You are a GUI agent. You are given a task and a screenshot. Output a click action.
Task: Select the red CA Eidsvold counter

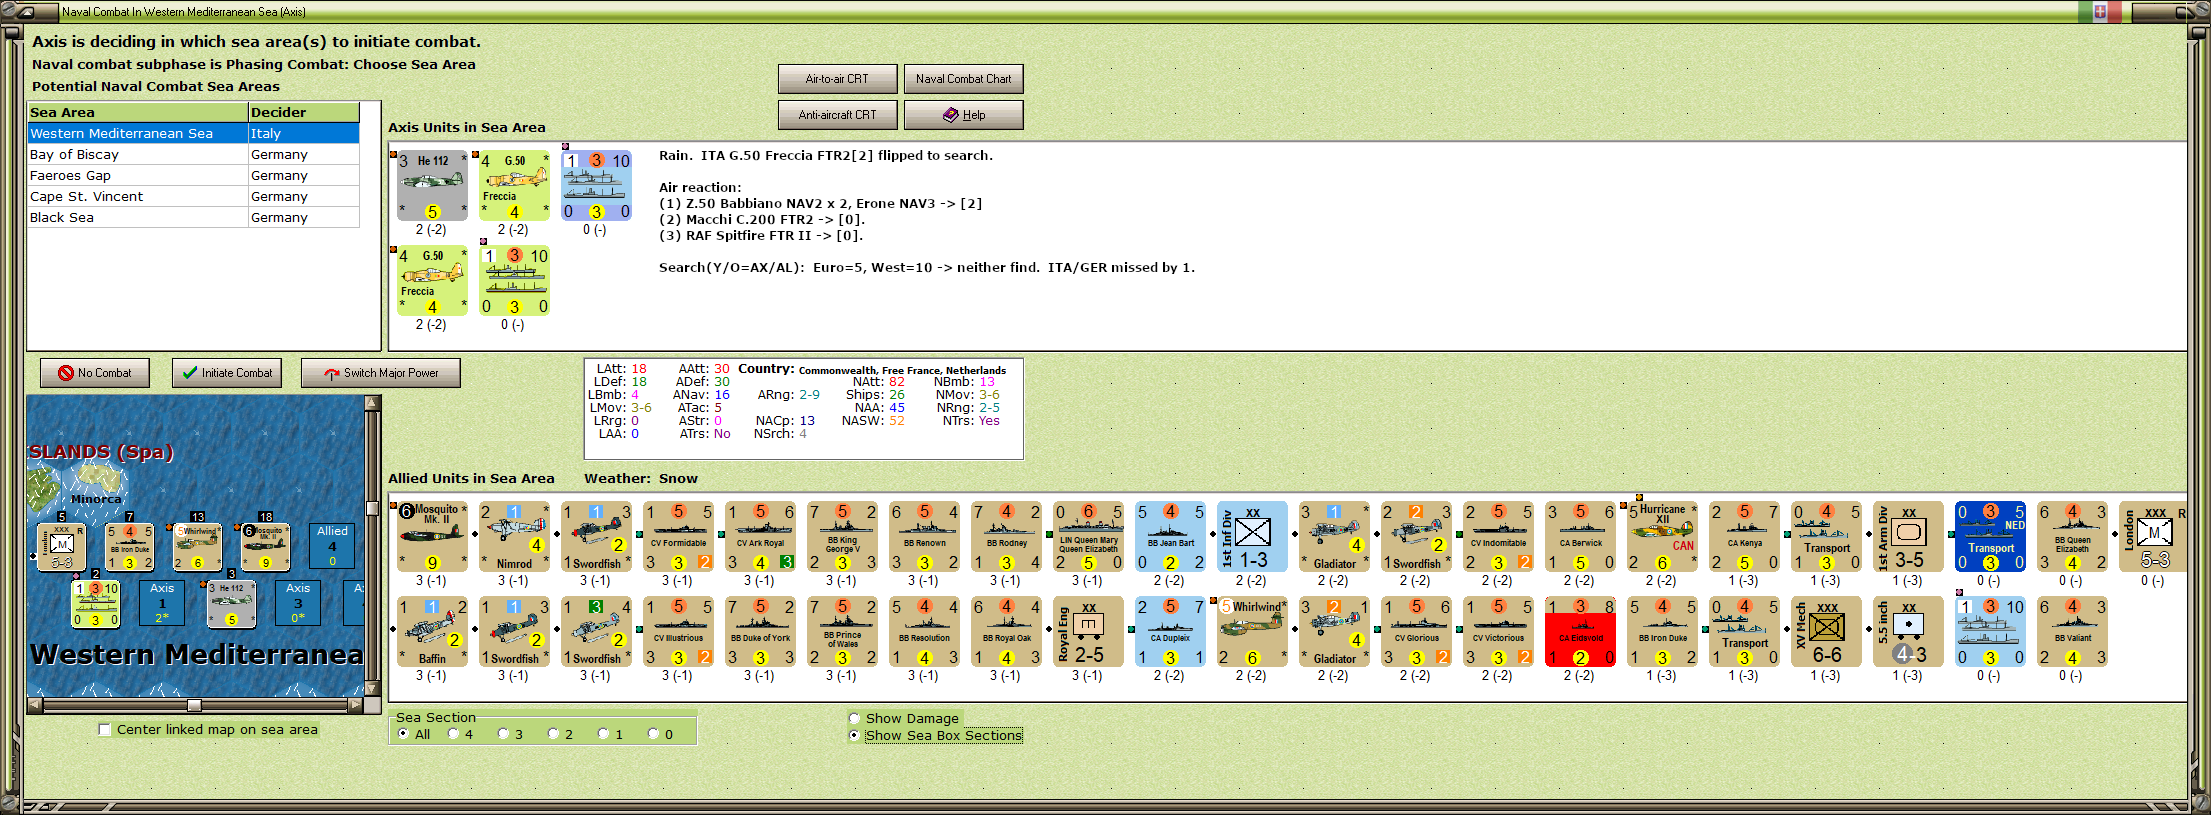point(1580,631)
